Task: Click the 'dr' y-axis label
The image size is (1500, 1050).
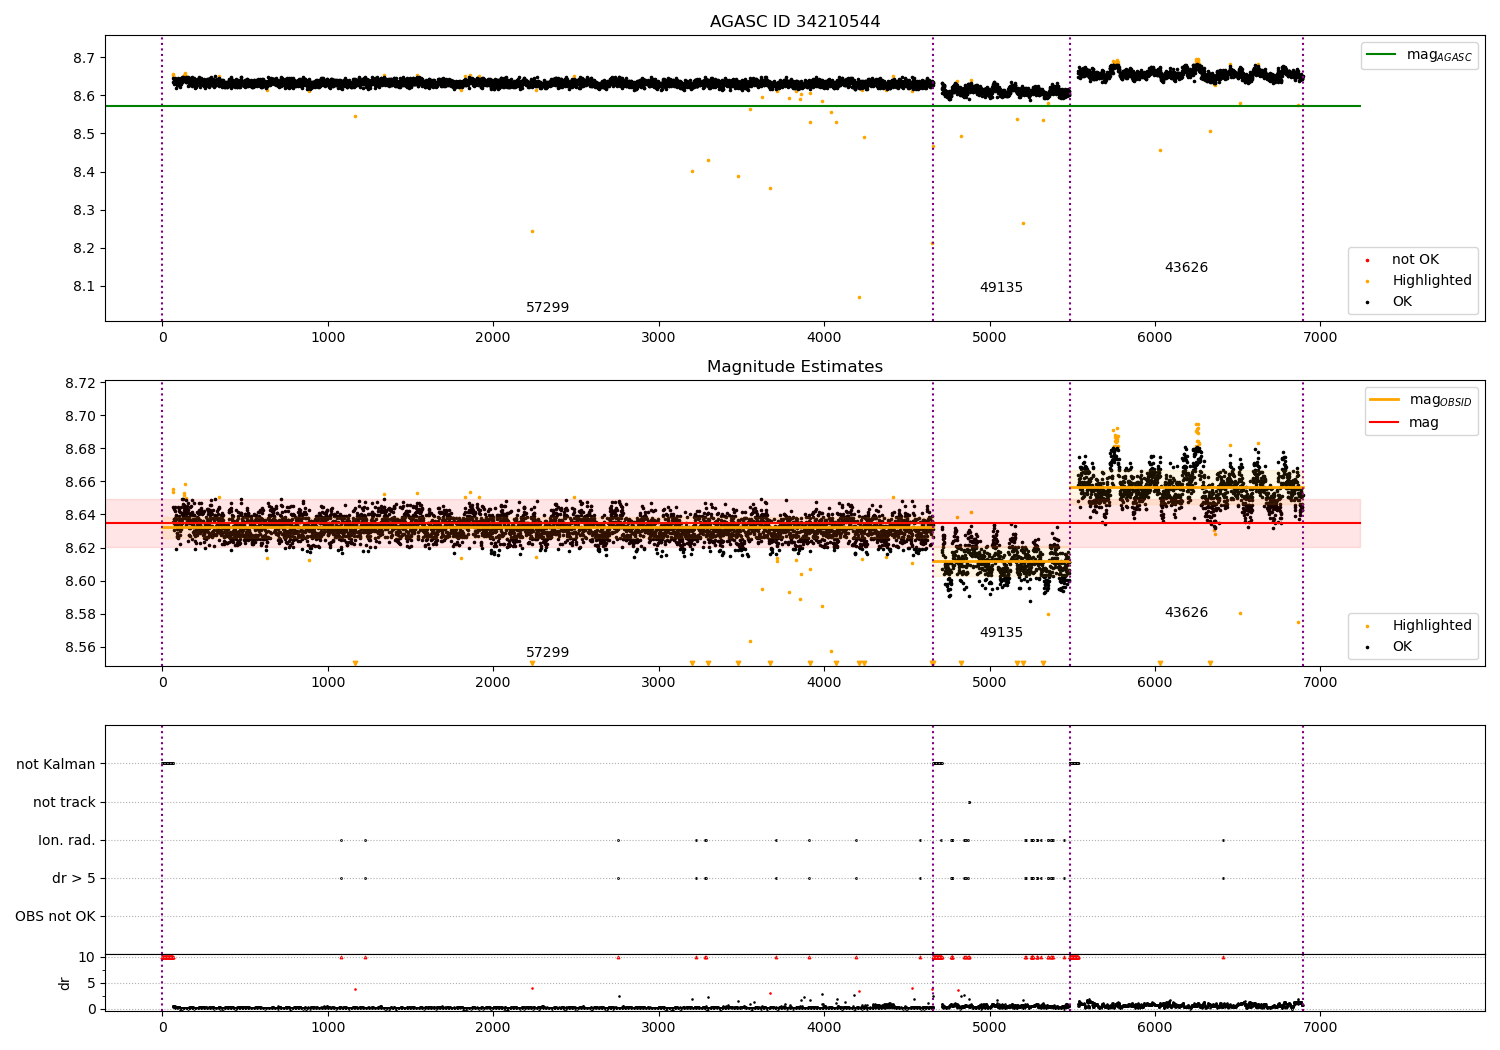Action: [65, 983]
